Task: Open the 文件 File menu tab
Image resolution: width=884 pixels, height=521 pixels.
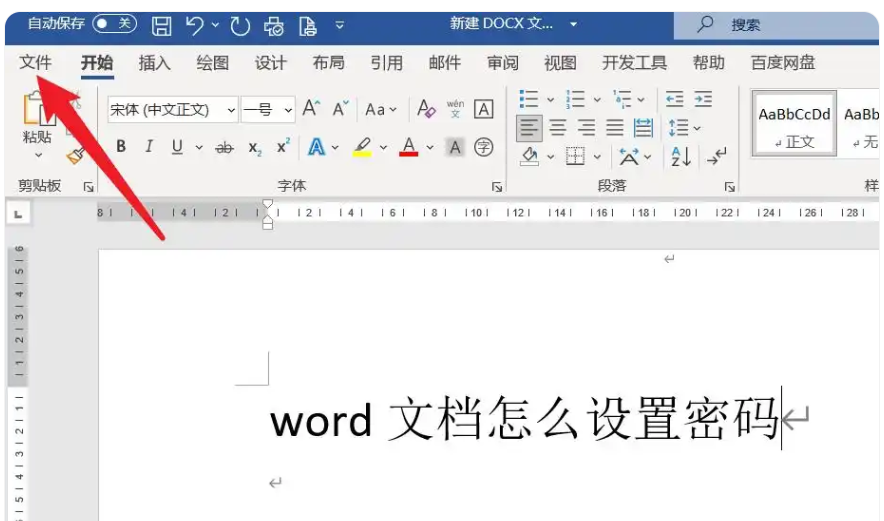Action: pos(36,63)
